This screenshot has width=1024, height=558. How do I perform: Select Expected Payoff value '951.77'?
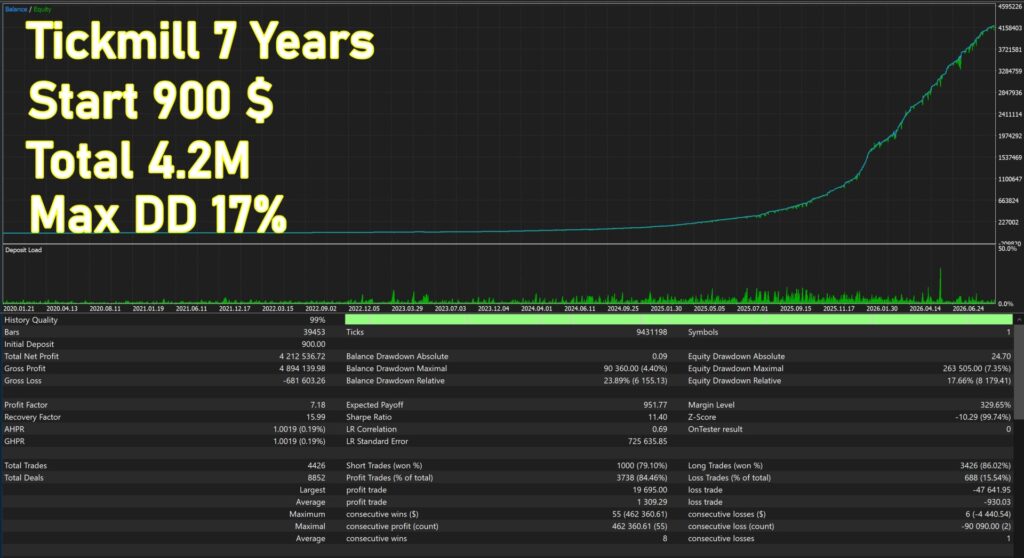655,405
